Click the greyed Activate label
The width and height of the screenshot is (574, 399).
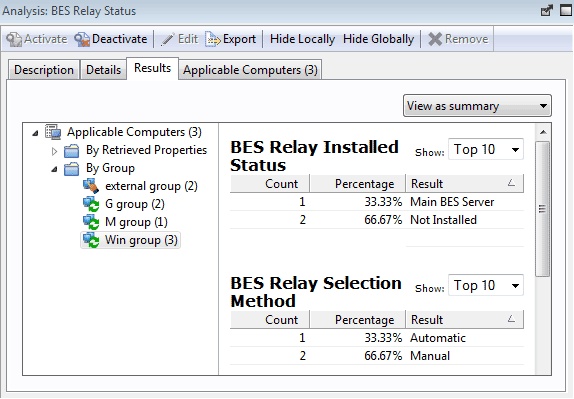click(x=45, y=39)
